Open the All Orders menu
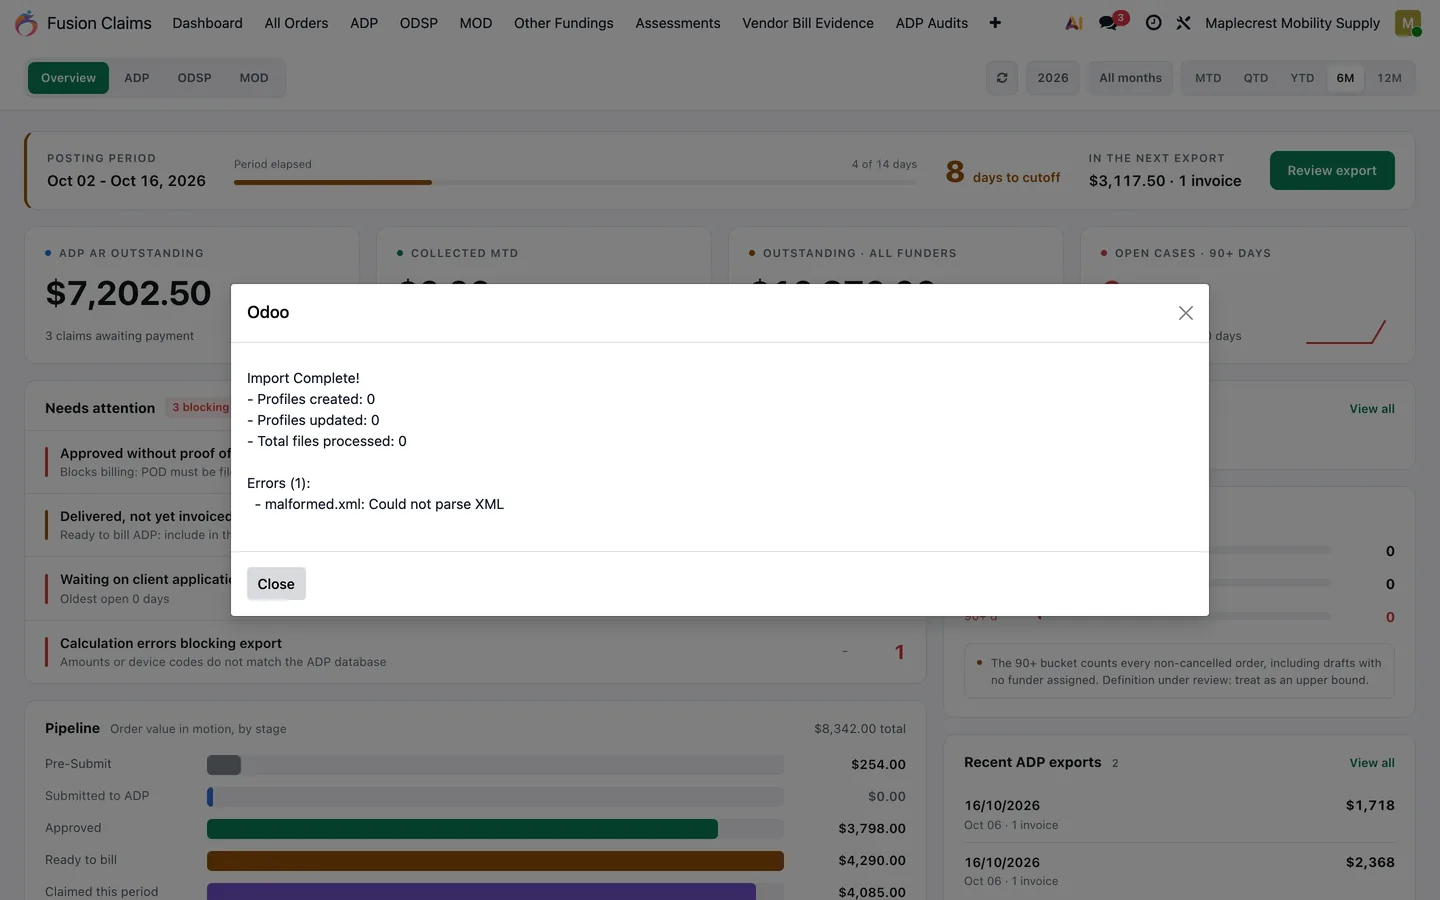This screenshot has height=900, width=1440. (296, 23)
